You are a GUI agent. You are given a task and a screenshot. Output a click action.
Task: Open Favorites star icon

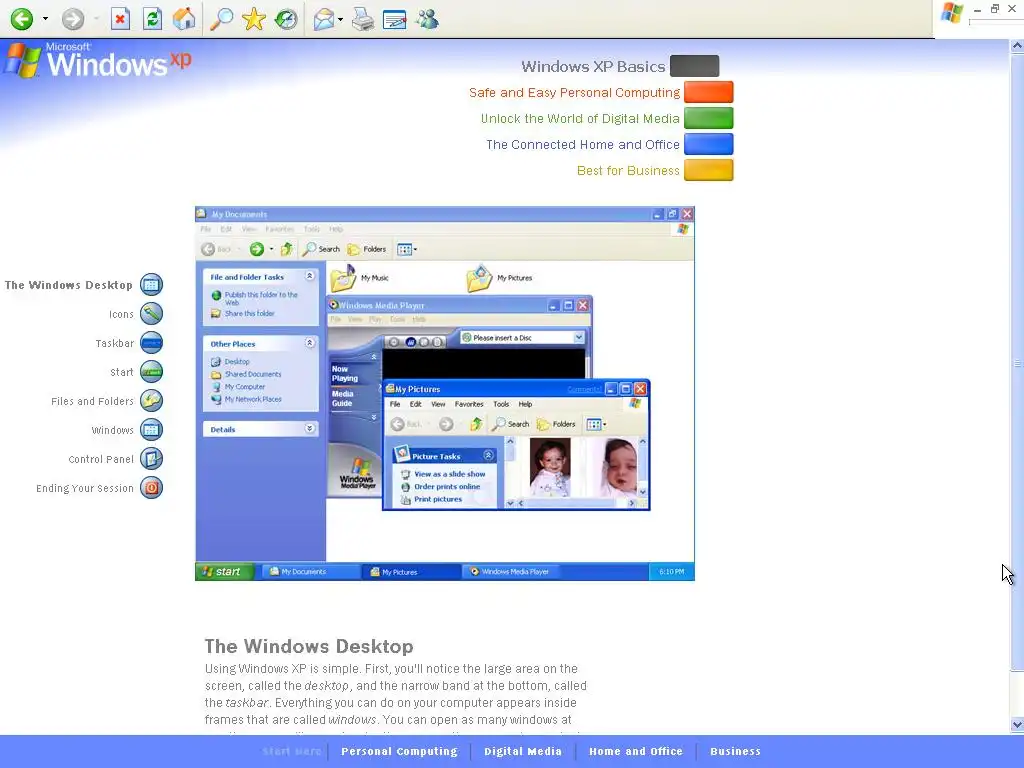[253, 19]
